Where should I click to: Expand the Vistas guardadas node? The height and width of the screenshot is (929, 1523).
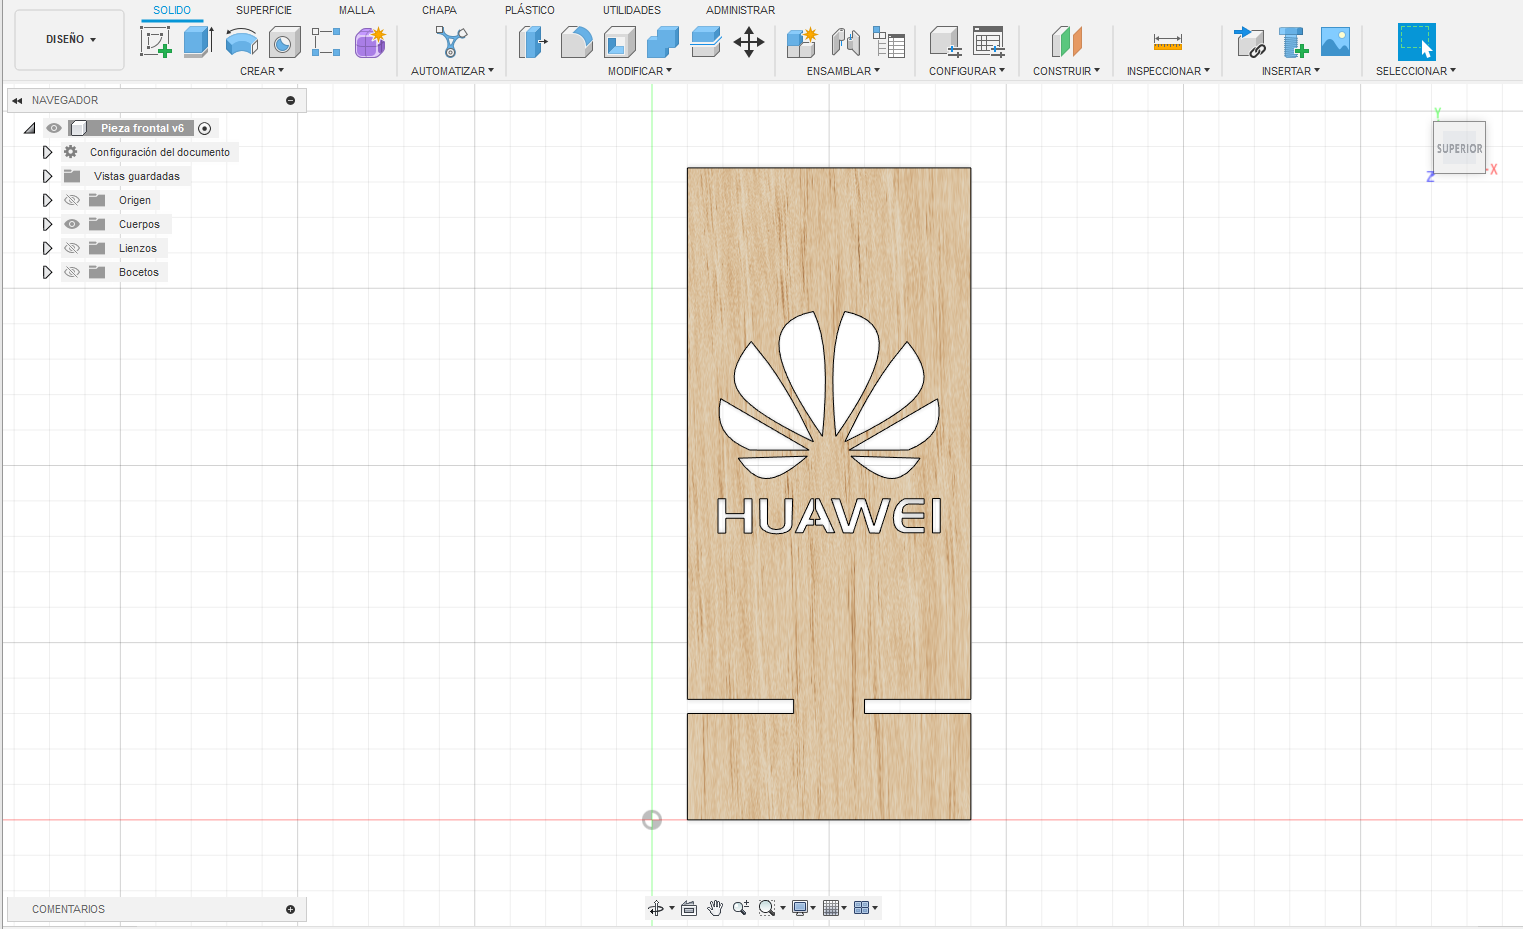(x=47, y=176)
